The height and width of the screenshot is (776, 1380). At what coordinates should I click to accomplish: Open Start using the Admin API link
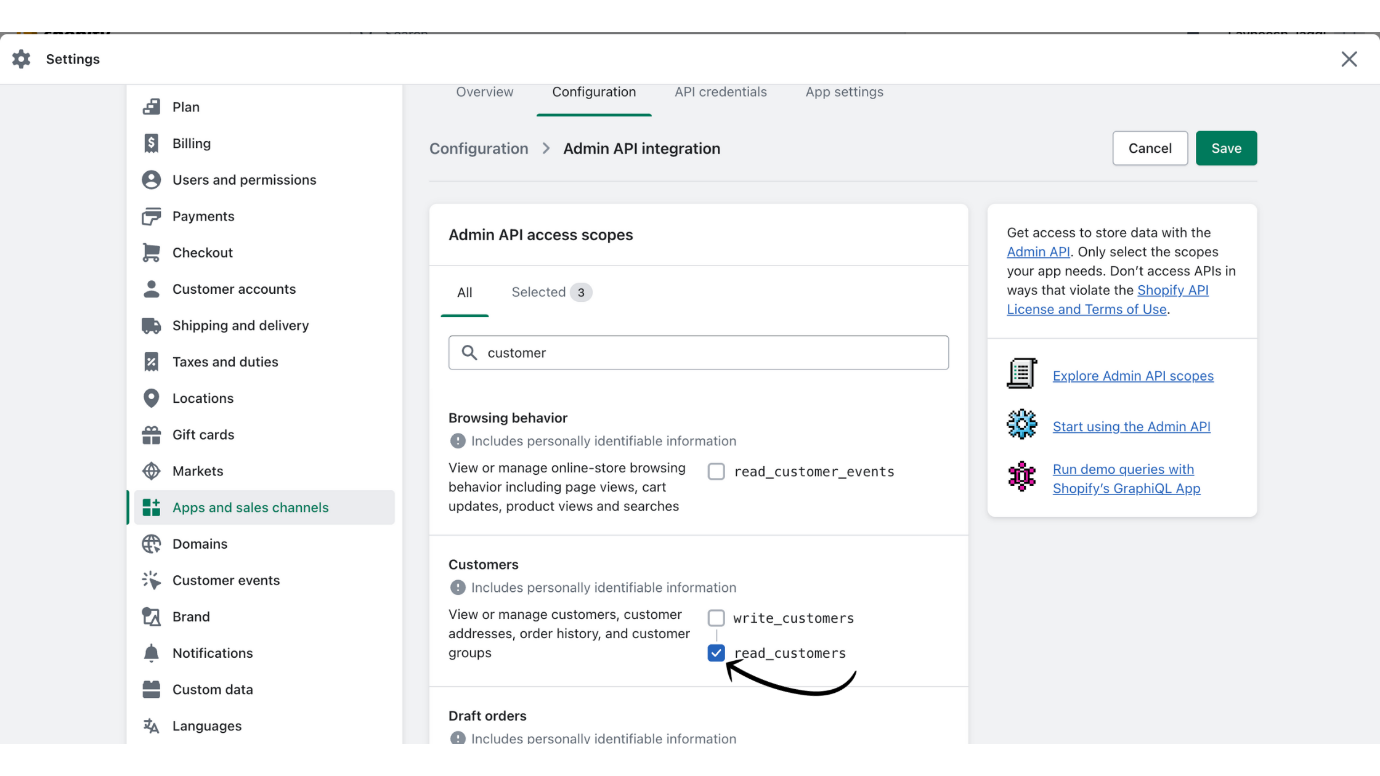pyautogui.click(x=1131, y=427)
